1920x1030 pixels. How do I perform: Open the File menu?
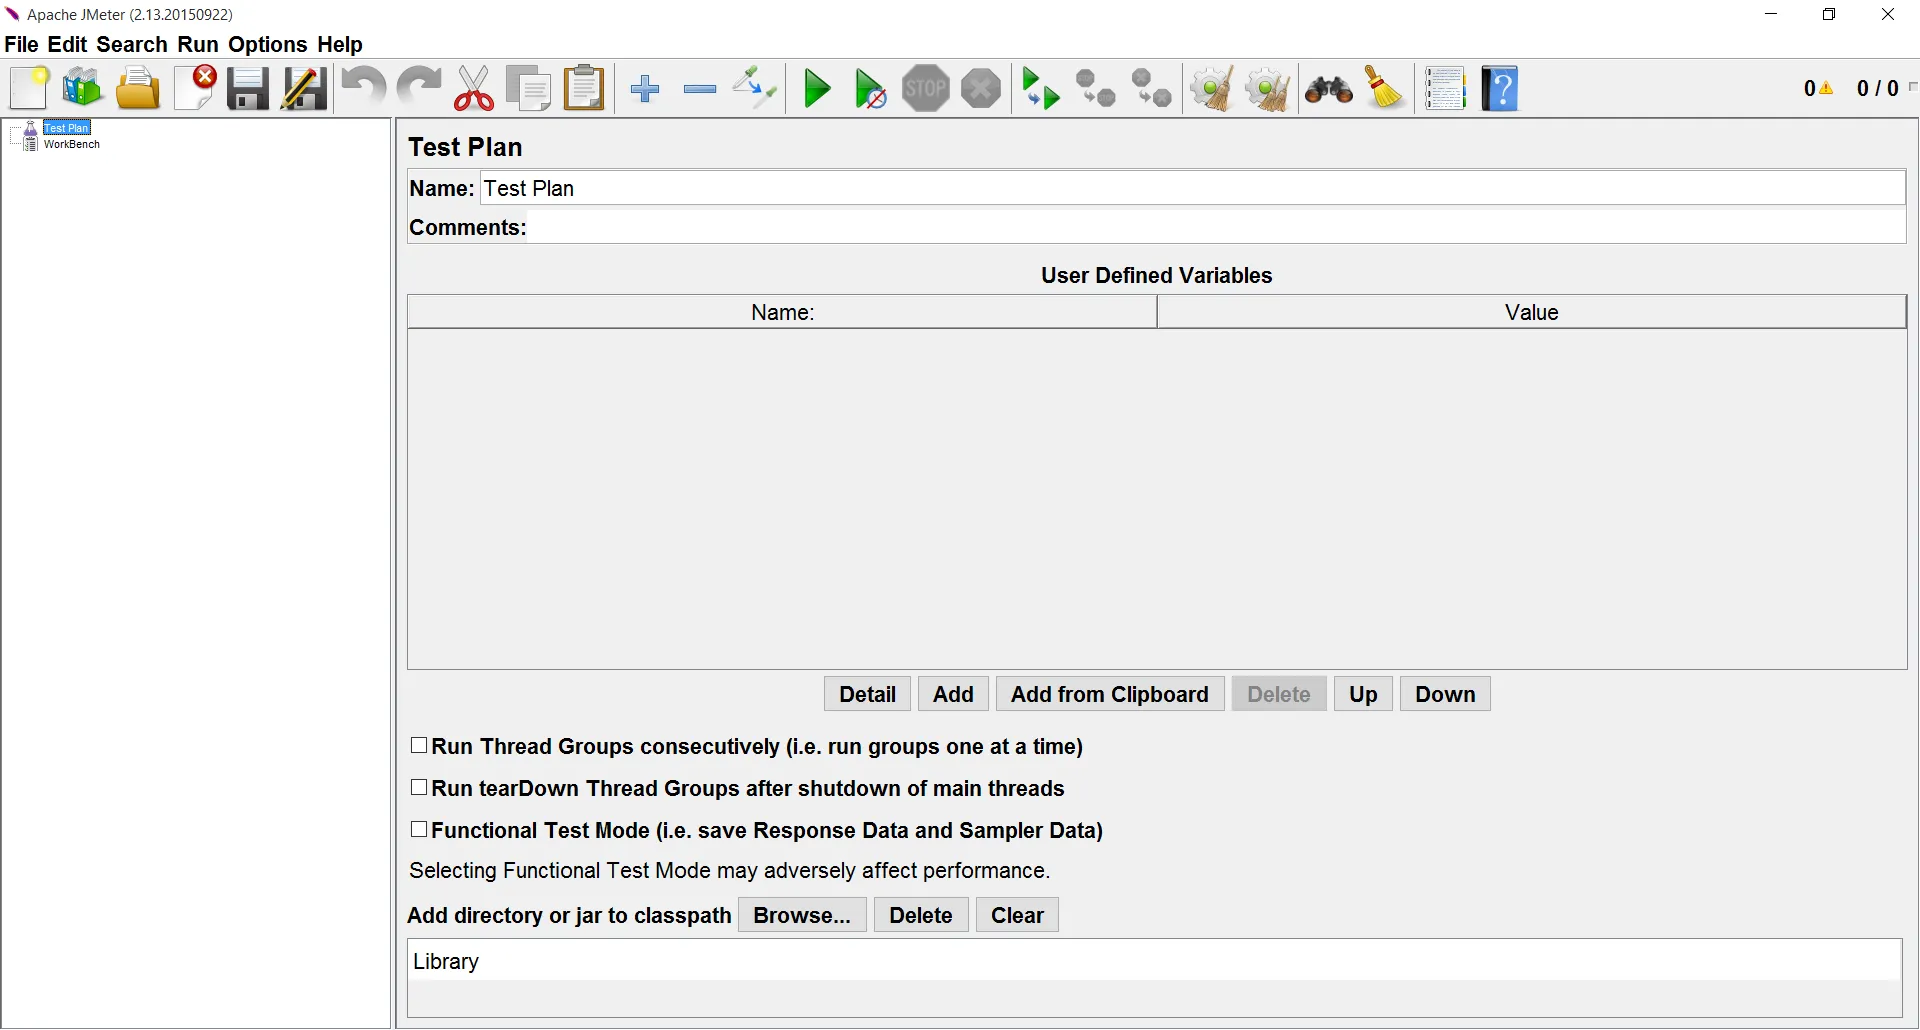tap(21, 45)
